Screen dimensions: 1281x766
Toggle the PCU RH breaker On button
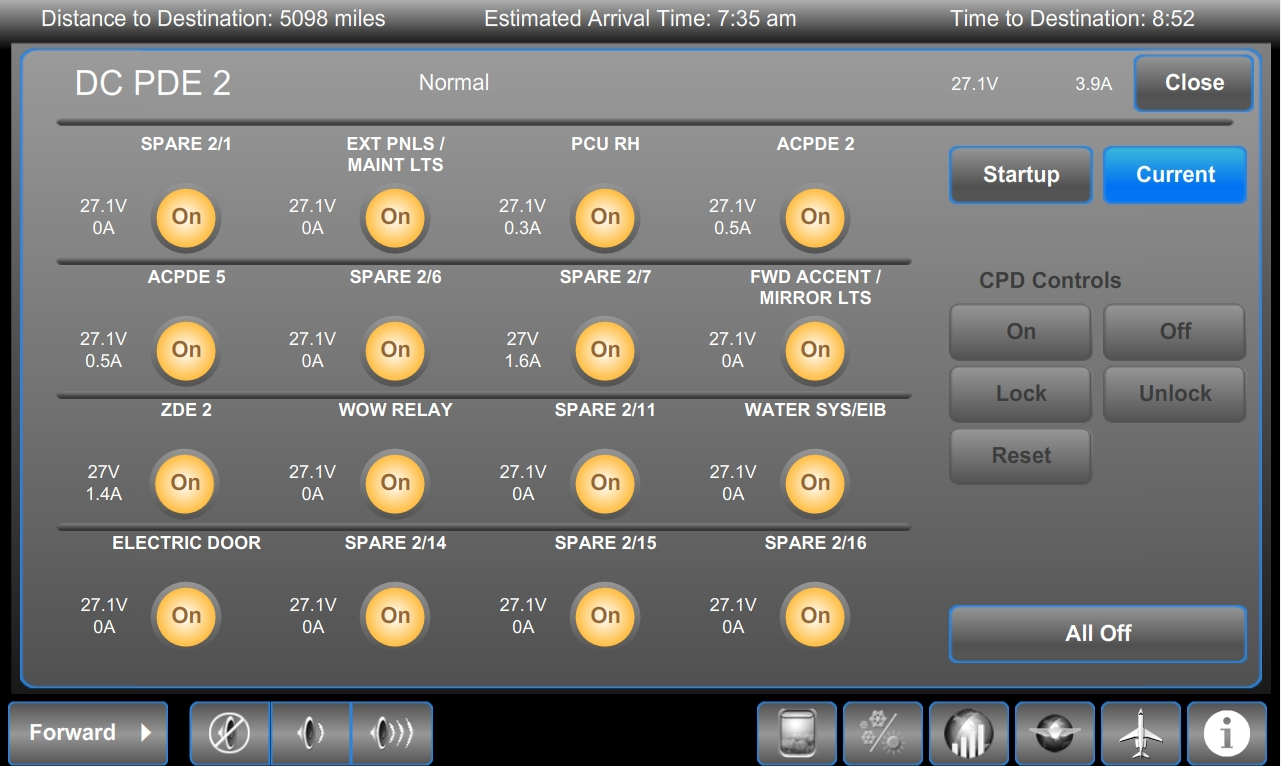click(605, 217)
